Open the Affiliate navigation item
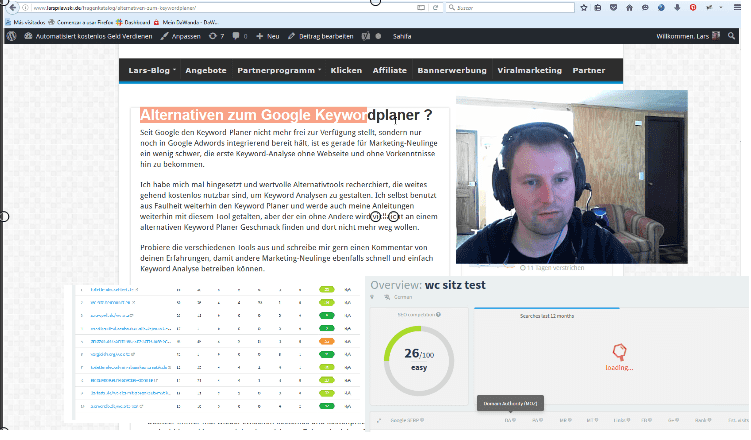The height and width of the screenshot is (440, 751). 389,70
